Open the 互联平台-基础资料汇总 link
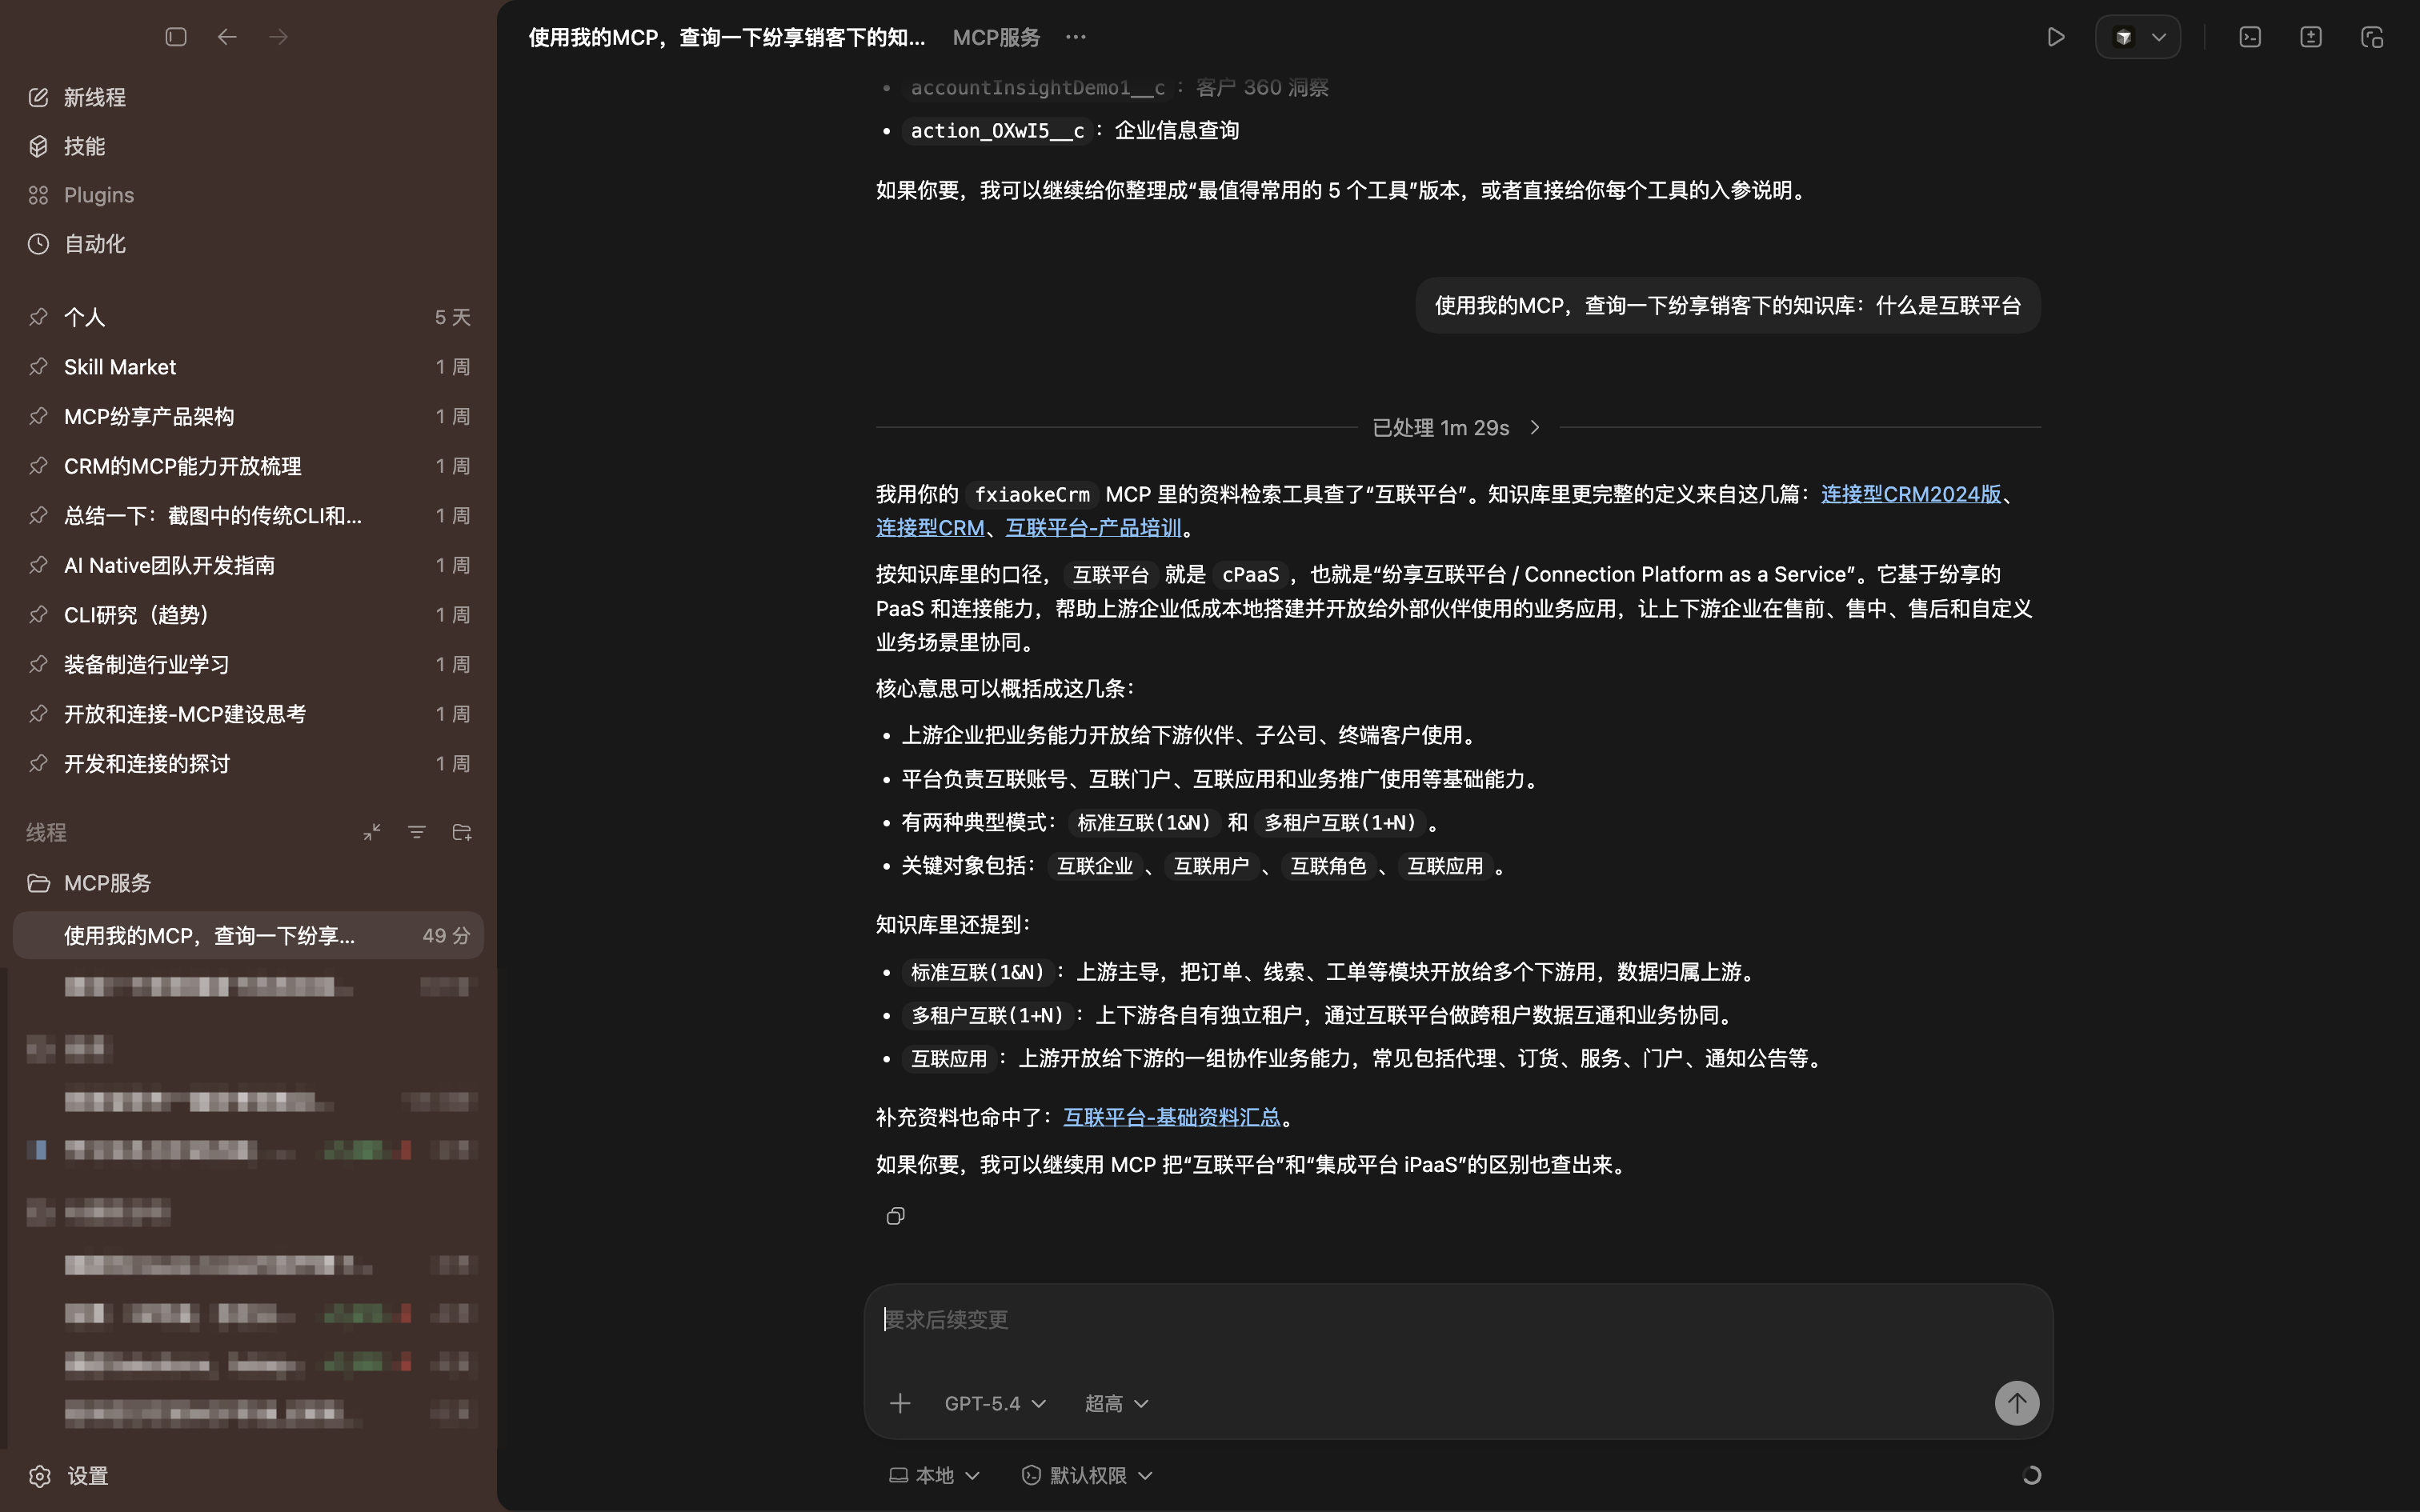2420x1512 pixels. [x=1171, y=1117]
